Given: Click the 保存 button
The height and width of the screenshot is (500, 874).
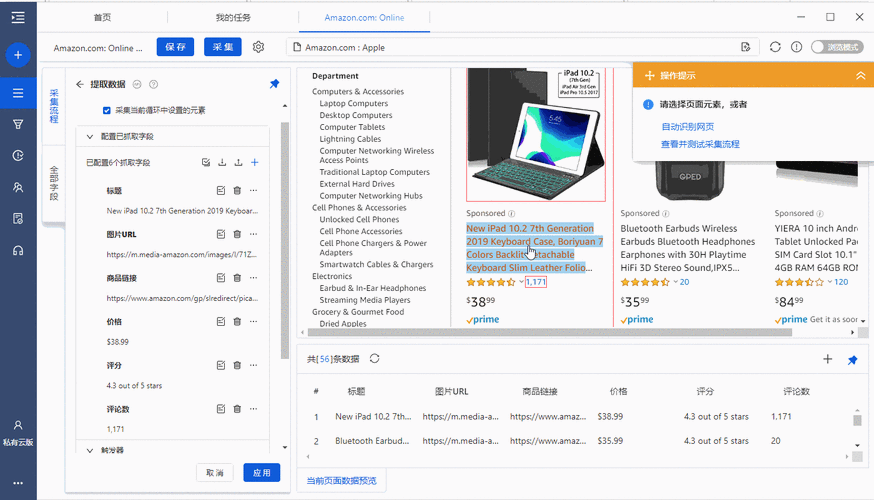Looking at the screenshot, I should 175,47.
